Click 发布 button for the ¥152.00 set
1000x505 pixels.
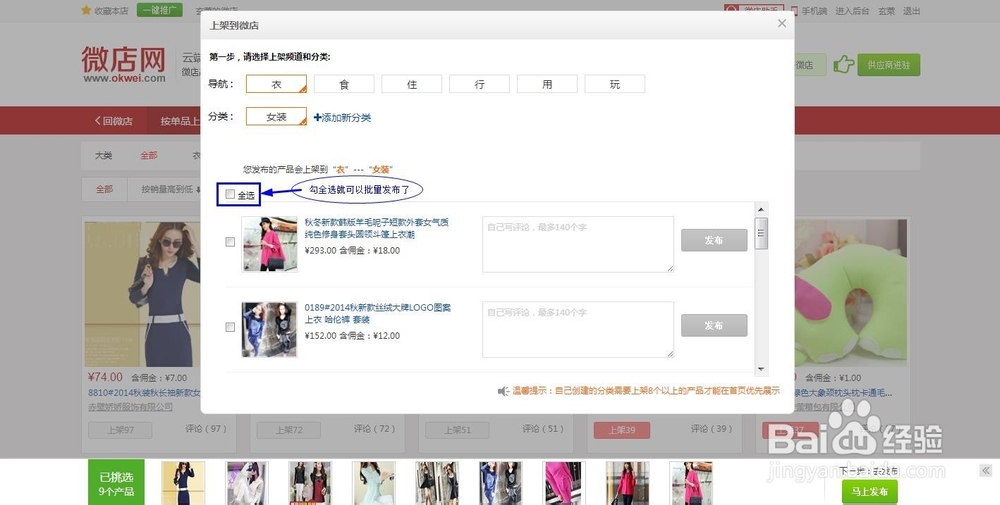[x=714, y=325]
